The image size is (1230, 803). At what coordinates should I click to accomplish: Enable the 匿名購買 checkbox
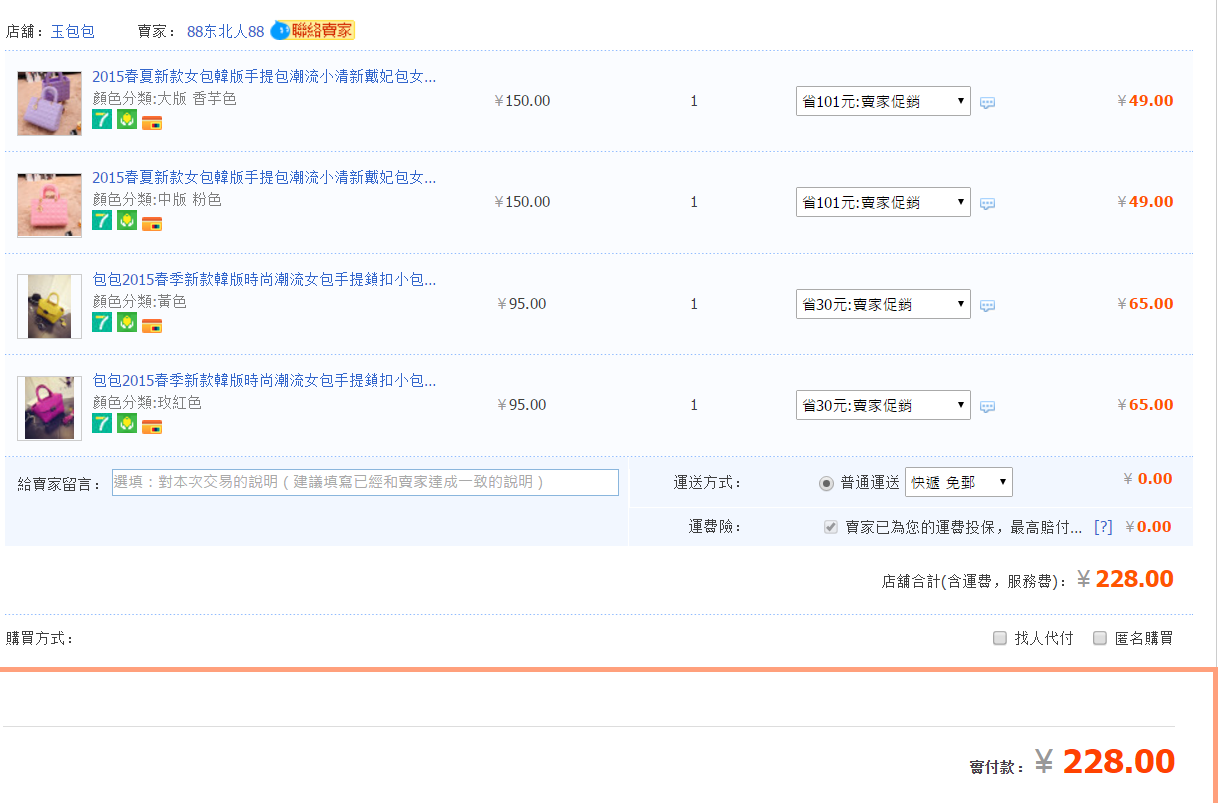click(x=1100, y=638)
